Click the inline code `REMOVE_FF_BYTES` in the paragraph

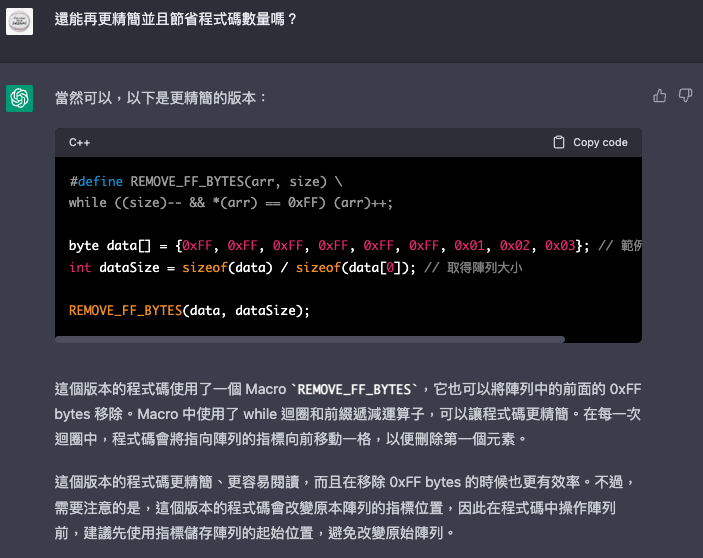click(x=354, y=389)
